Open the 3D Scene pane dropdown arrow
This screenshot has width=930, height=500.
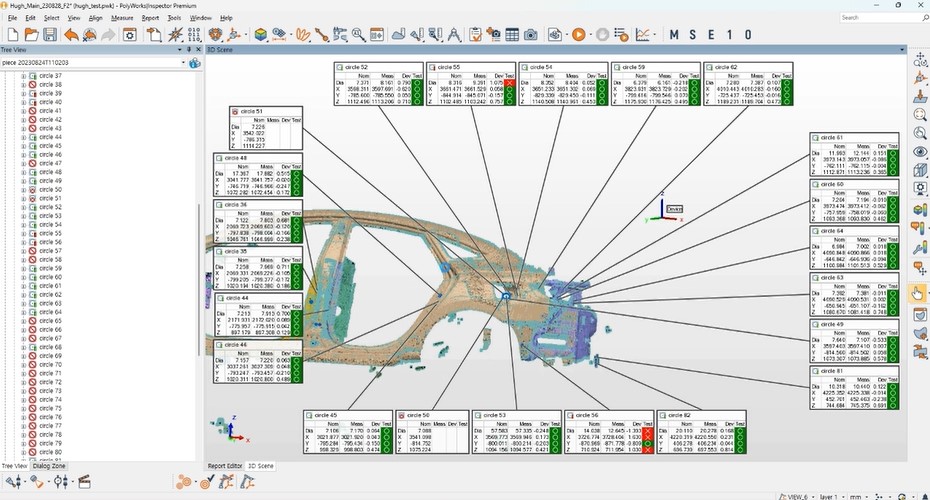pyautogui.click(x=902, y=50)
